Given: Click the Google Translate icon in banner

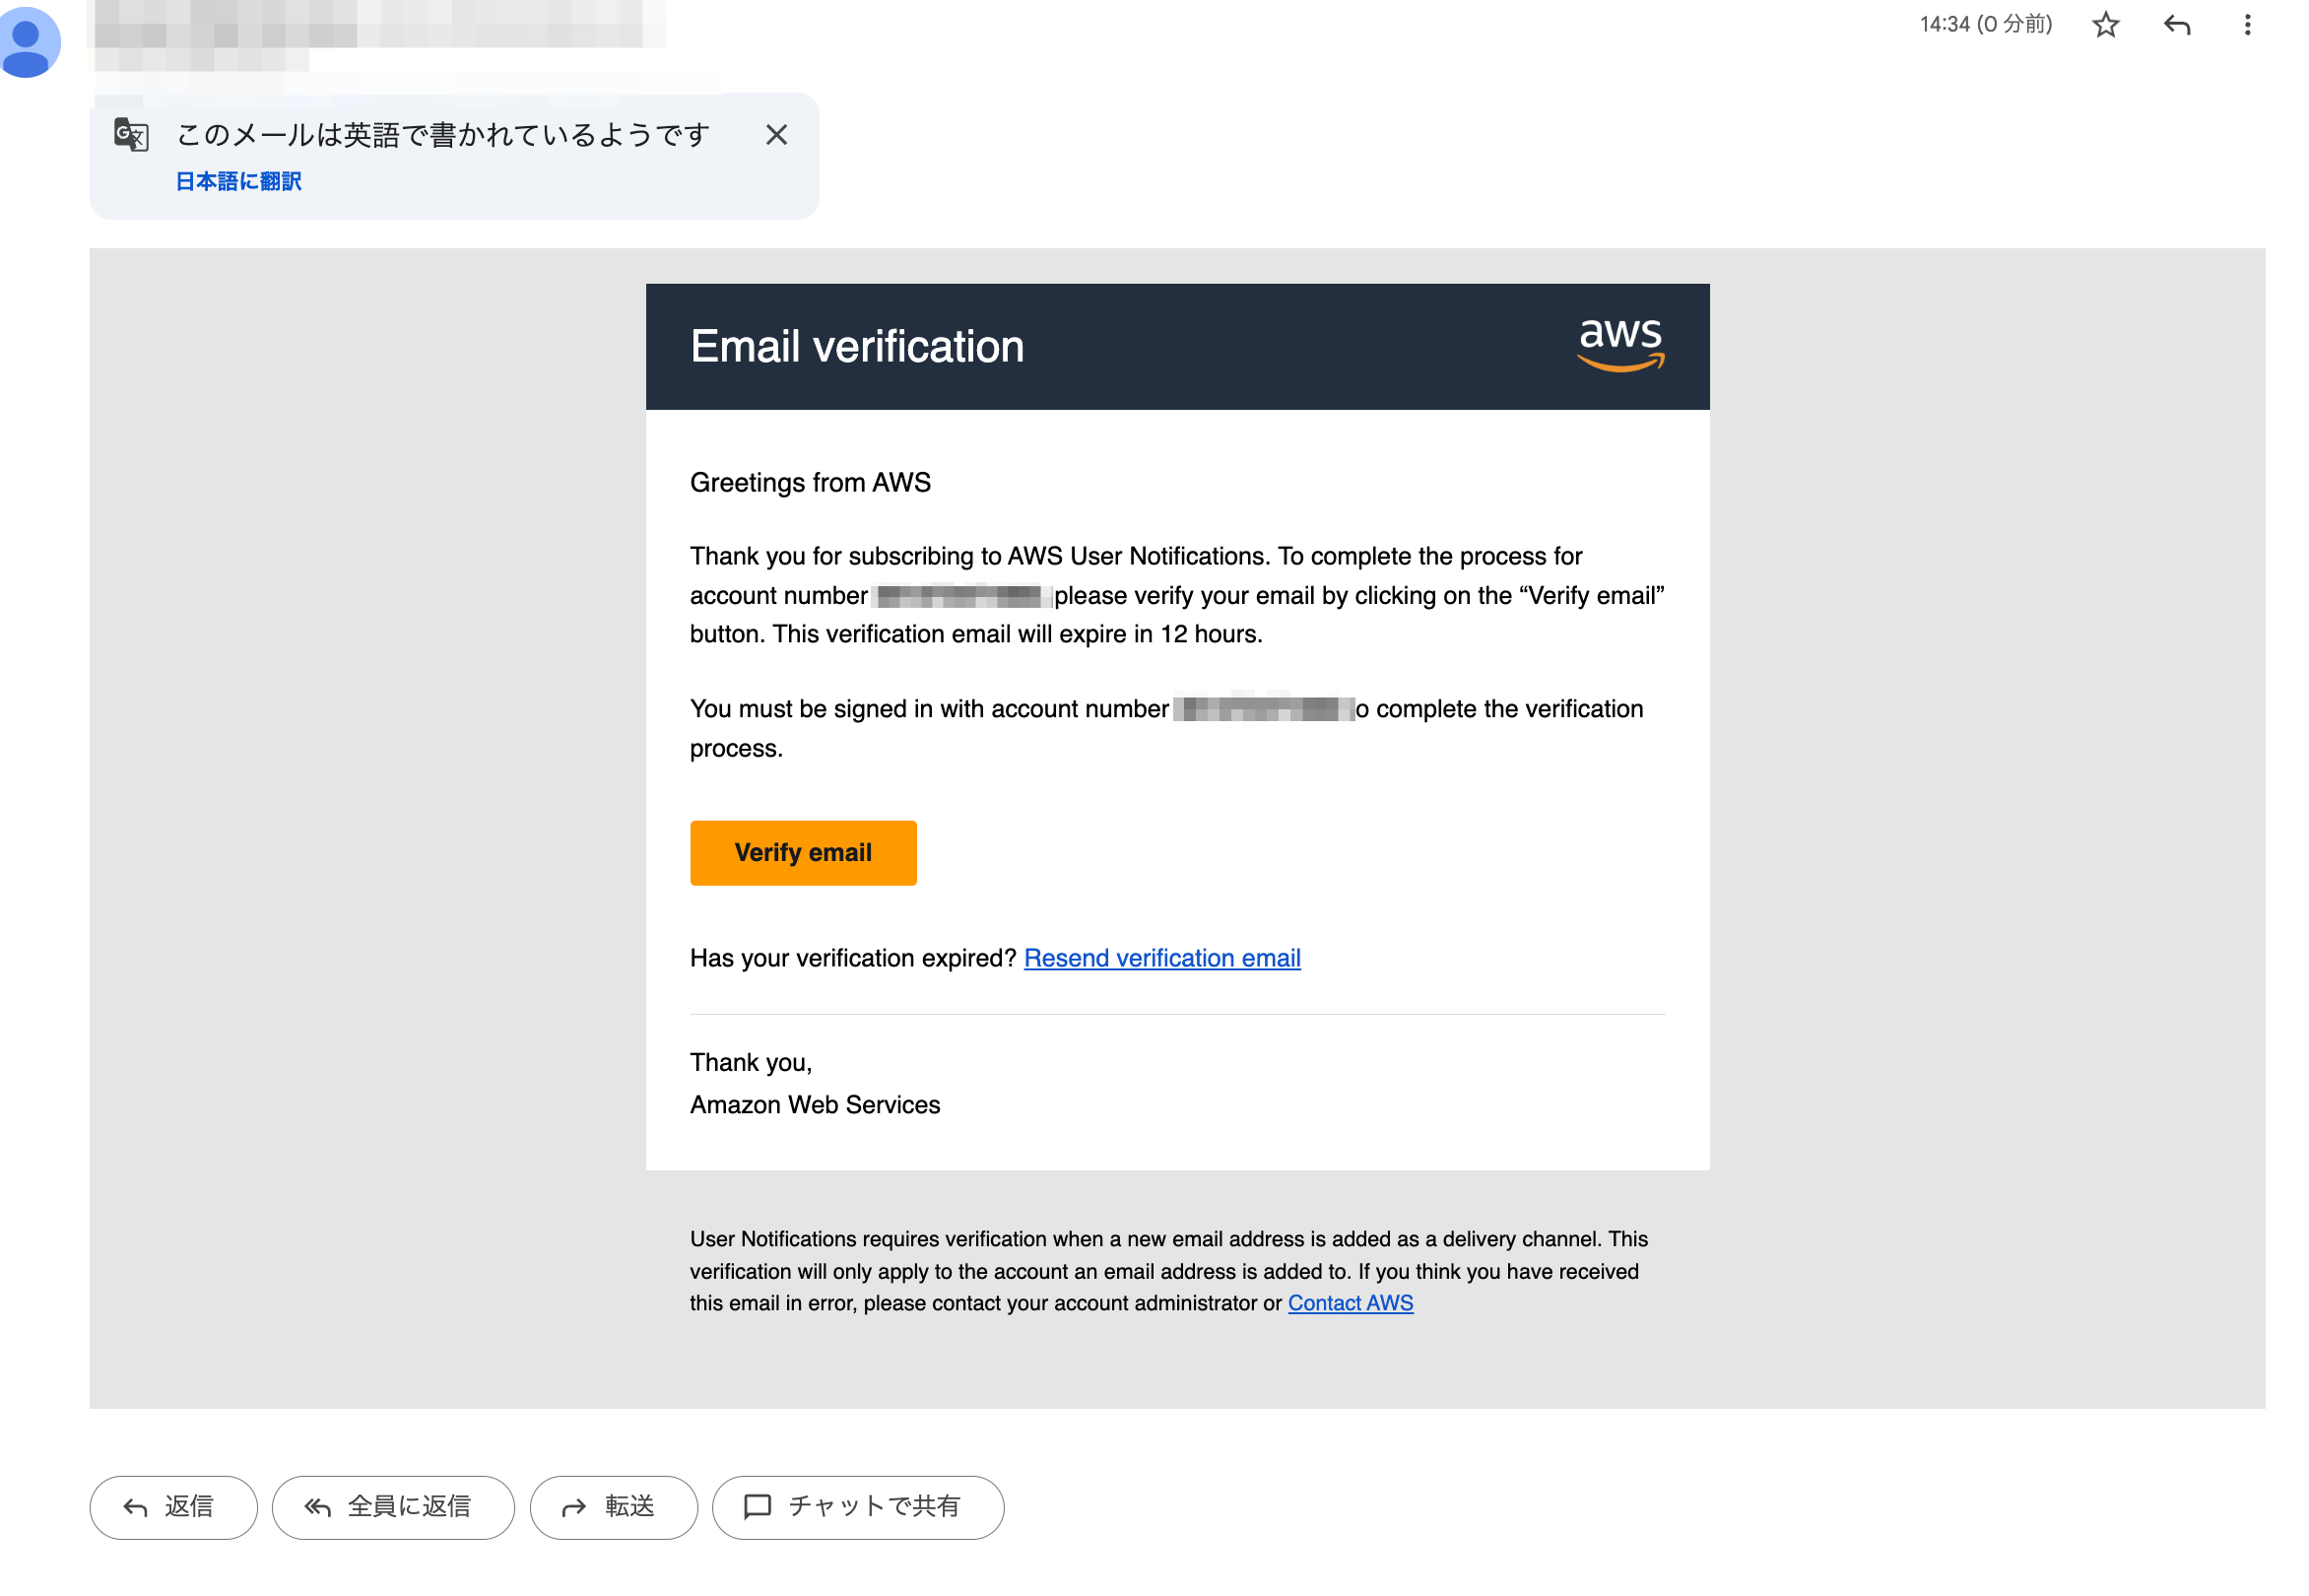Looking at the screenshot, I should [131, 135].
